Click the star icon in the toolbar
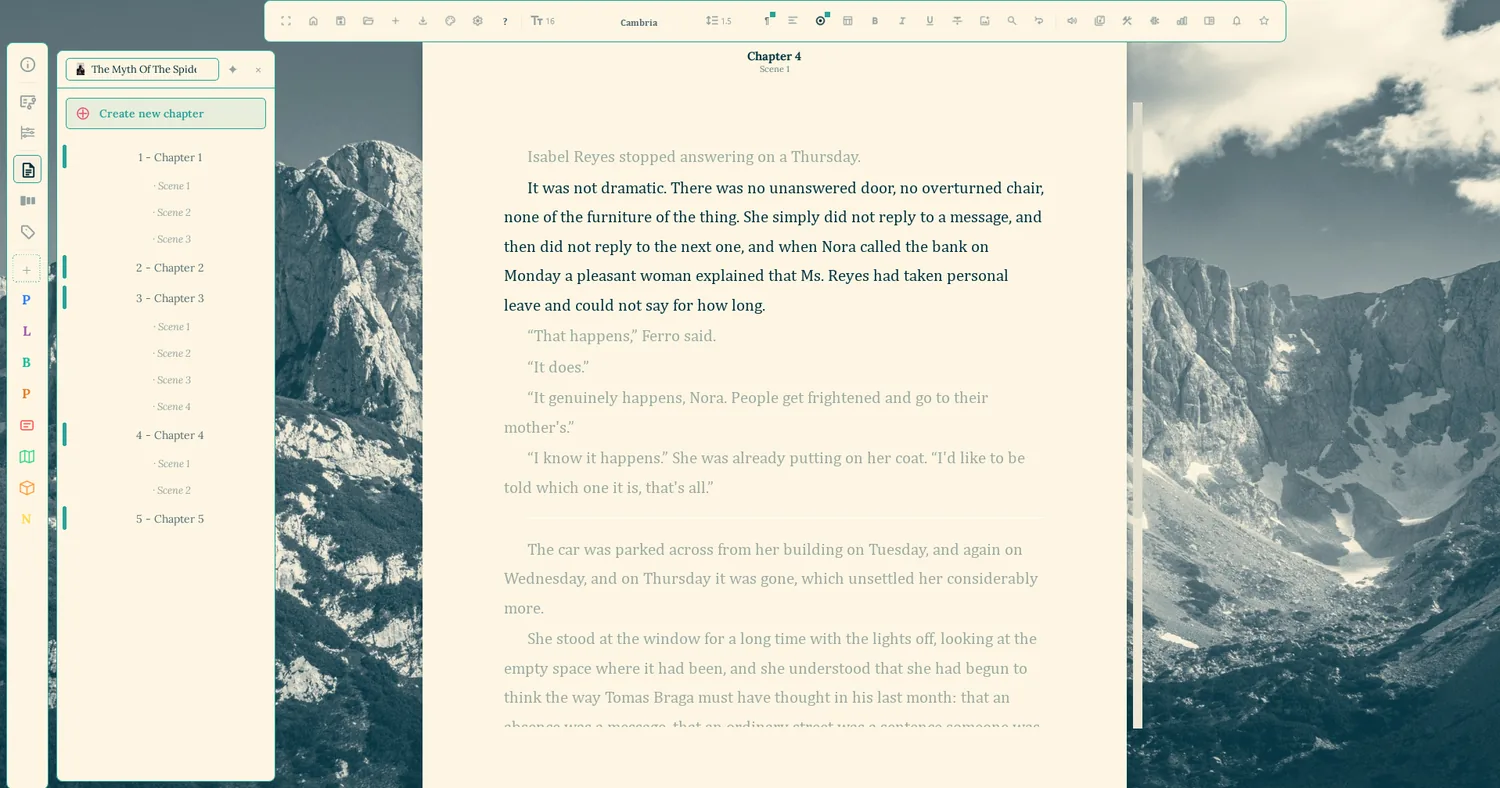 (1264, 21)
